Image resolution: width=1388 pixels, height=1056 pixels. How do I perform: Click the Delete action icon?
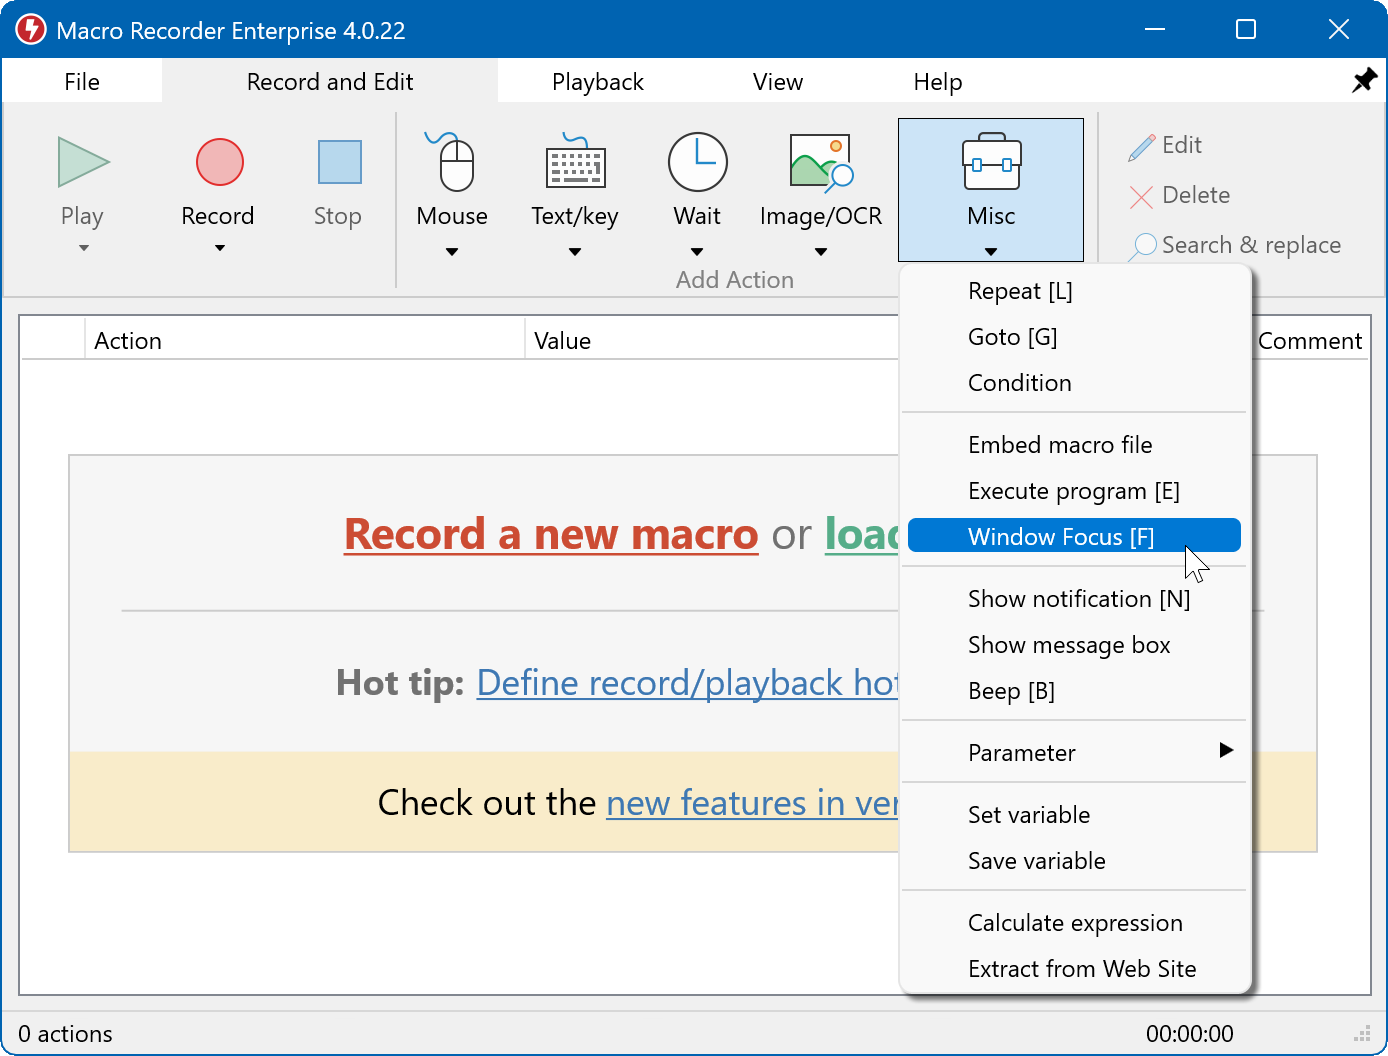coord(1141,196)
